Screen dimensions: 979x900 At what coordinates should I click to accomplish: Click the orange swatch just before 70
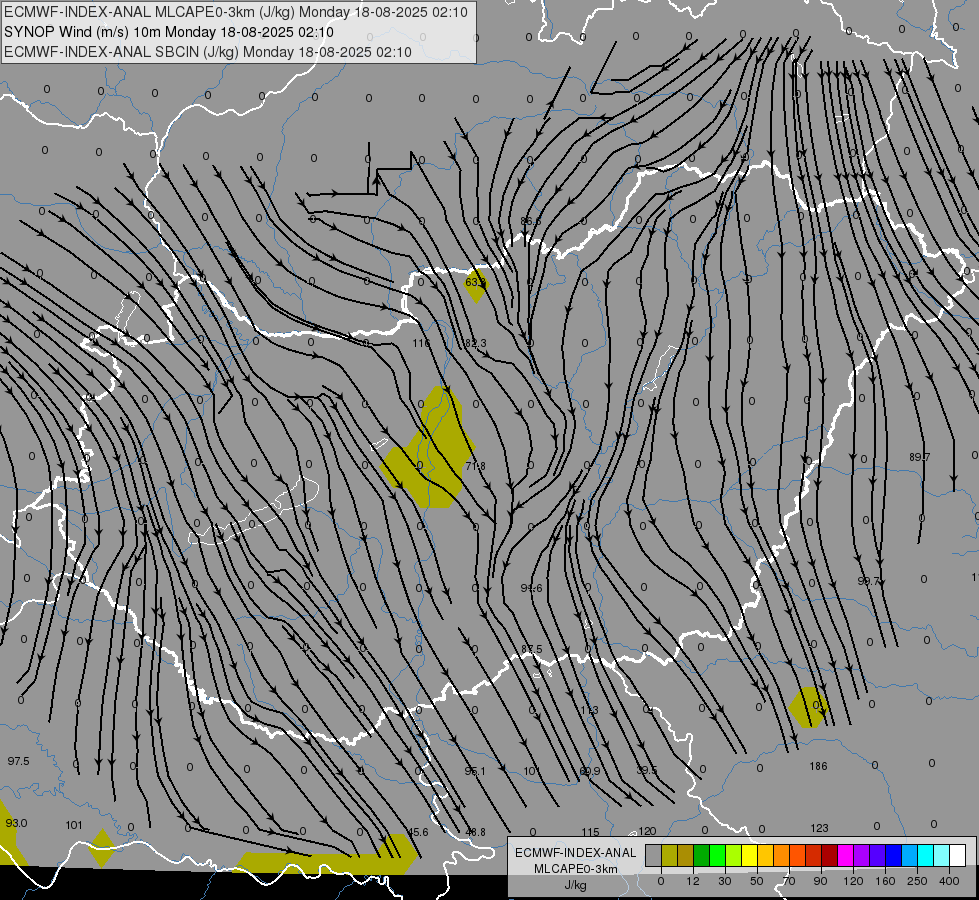point(782,855)
